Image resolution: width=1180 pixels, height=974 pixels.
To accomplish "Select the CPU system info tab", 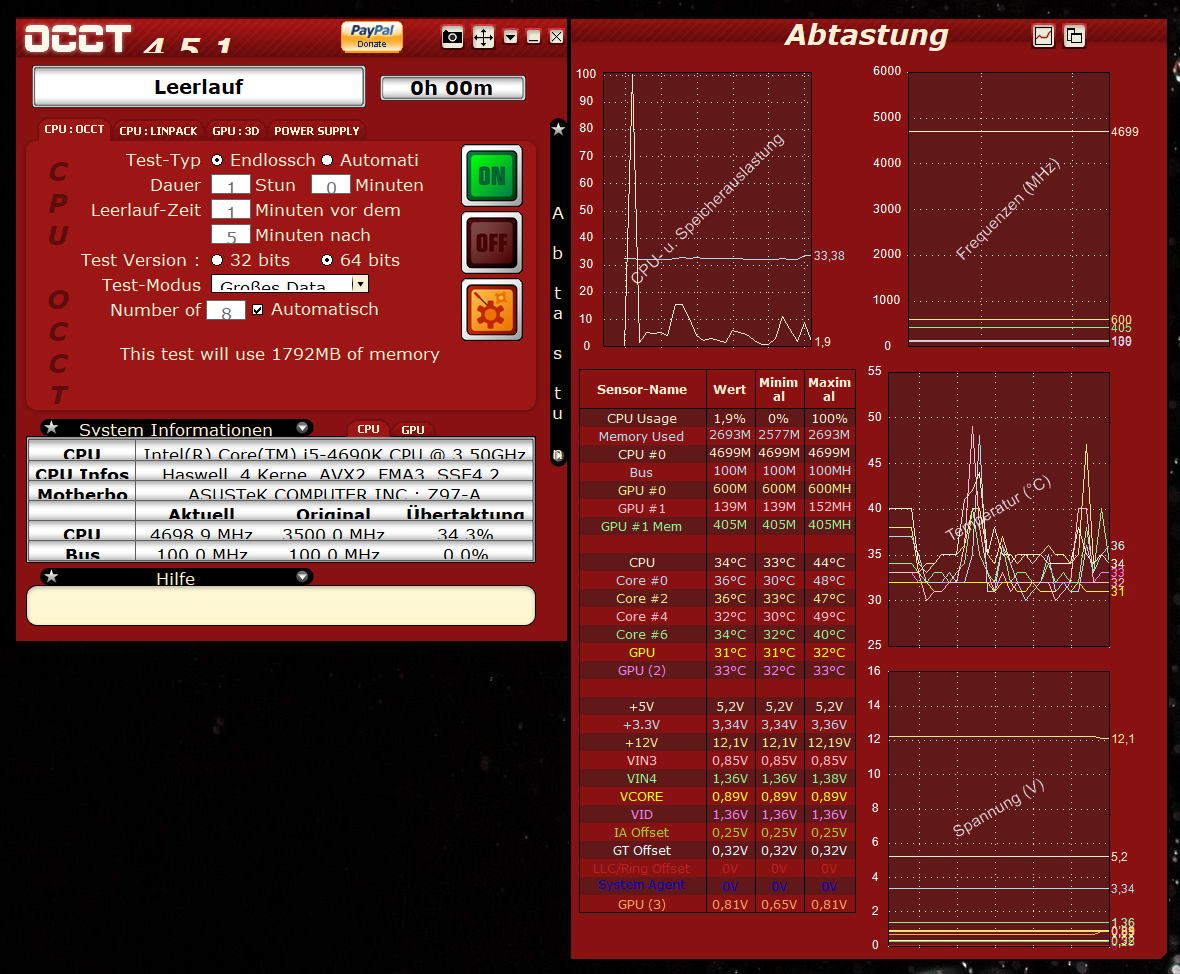I will [368, 429].
